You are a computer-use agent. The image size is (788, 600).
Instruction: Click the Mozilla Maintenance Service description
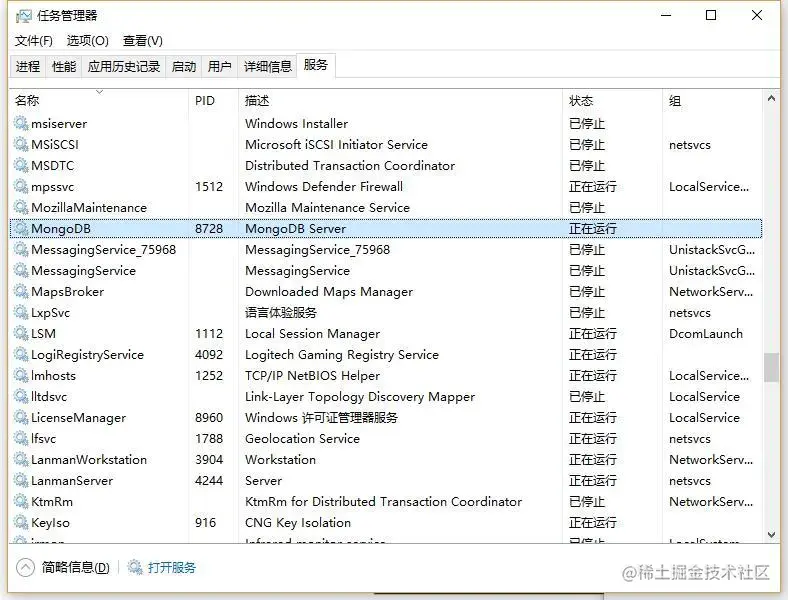(x=327, y=208)
